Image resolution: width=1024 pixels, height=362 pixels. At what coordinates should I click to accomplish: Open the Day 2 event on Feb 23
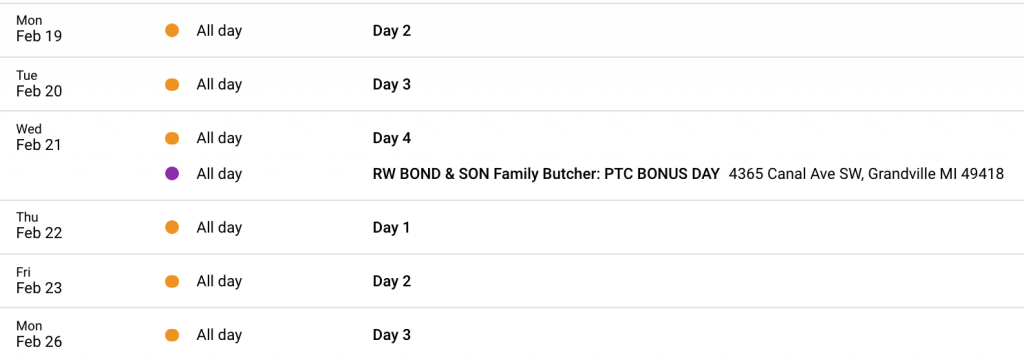pyautogui.click(x=392, y=281)
